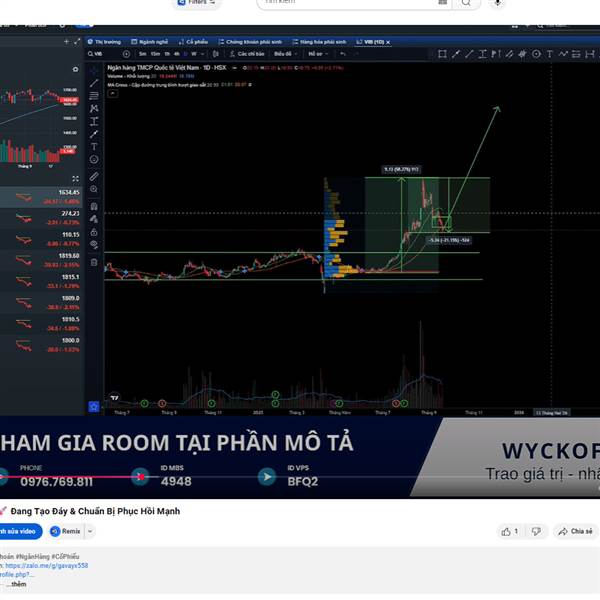Viewport: 600px width, 600px height.
Task: Select the flag marker tool in top toolbar
Action: [x=496, y=54]
